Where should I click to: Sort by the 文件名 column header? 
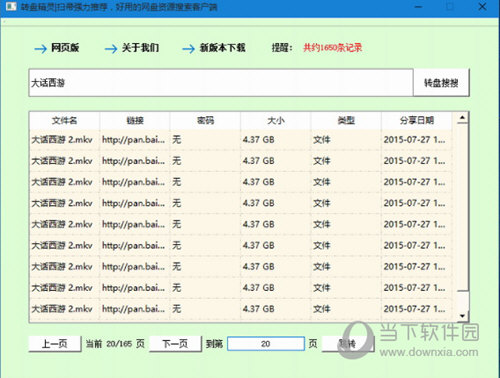click(64, 120)
